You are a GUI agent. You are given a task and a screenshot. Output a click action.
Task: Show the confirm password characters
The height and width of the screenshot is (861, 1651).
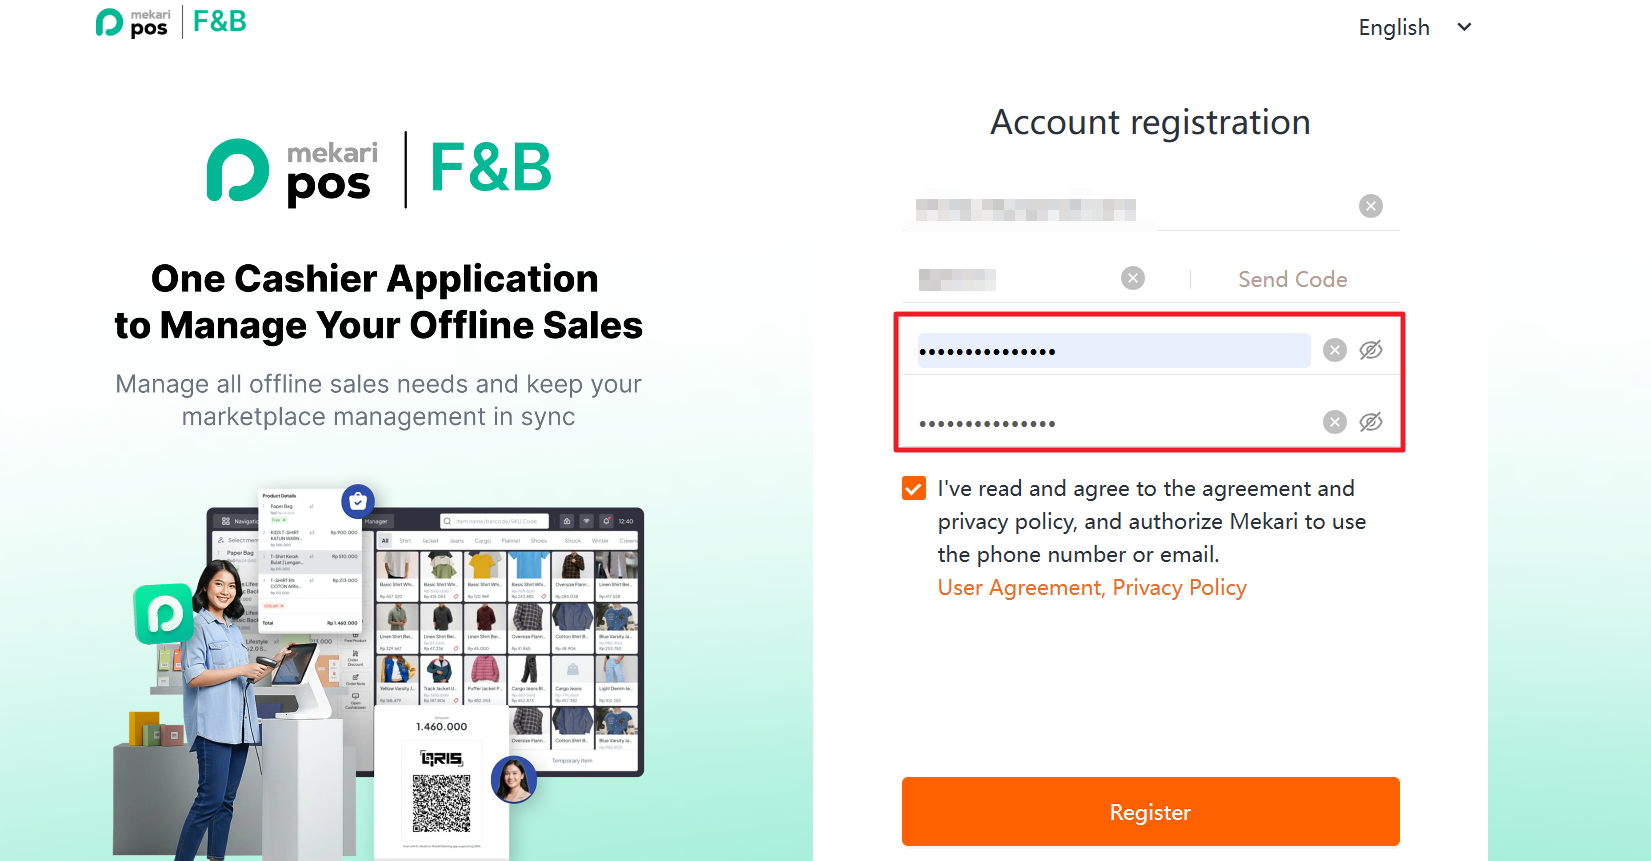coord(1371,422)
